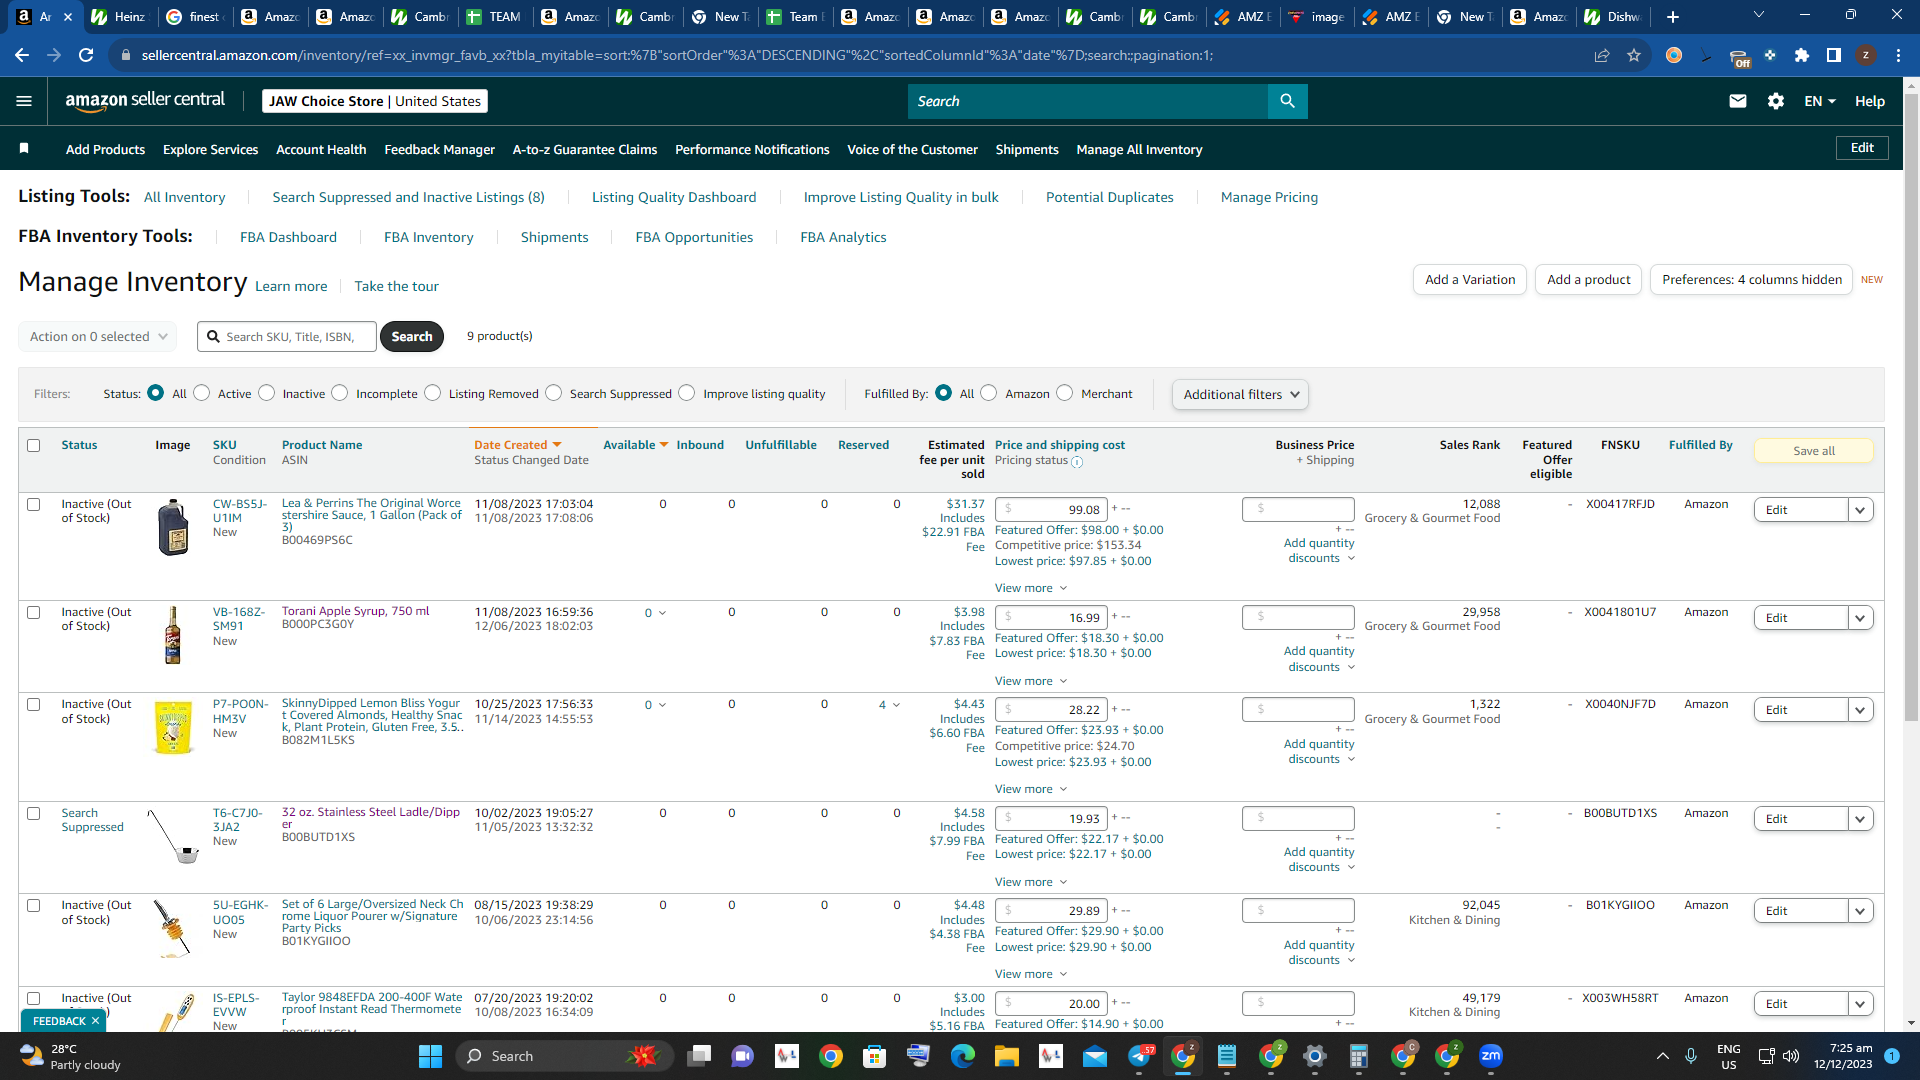Open Add Products nav item
1920x1080 pixels.
(105, 149)
